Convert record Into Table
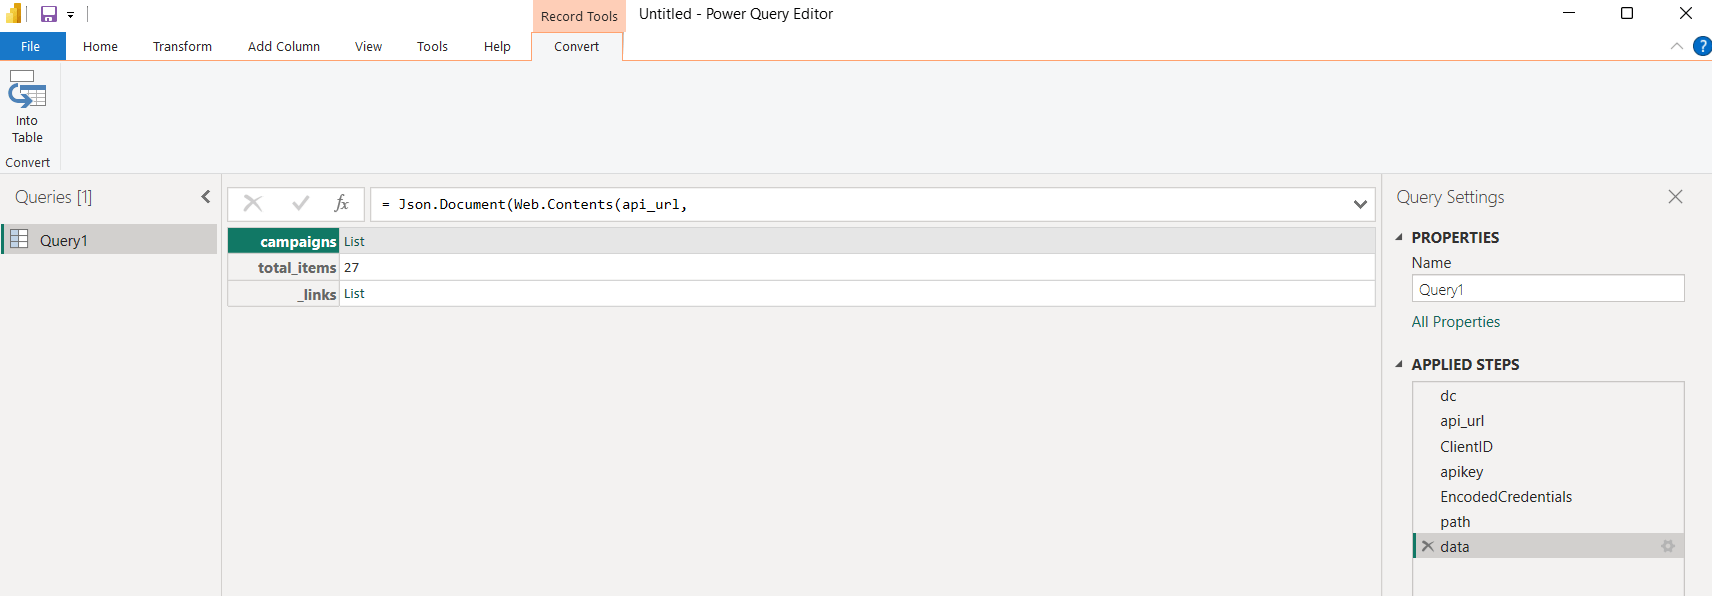Viewport: 1712px width, 596px height. pyautogui.click(x=27, y=107)
